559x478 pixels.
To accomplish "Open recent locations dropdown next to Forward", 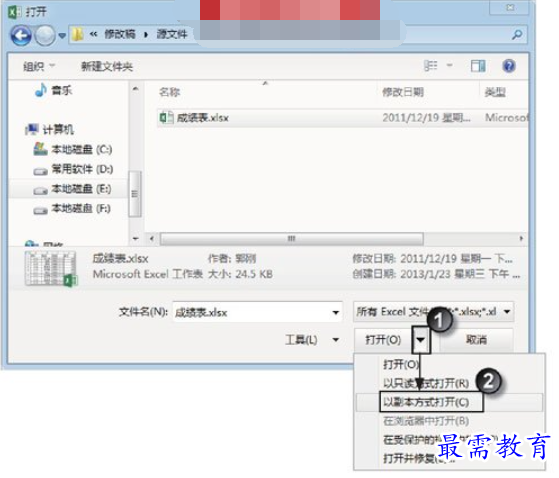I will (62, 36).
